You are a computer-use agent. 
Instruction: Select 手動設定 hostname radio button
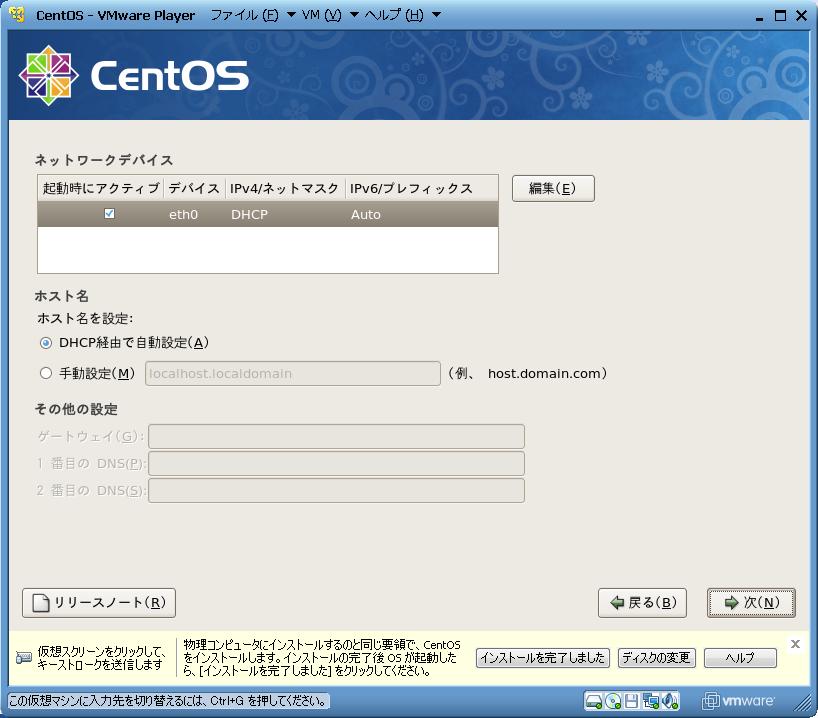[x=46, y=374]
